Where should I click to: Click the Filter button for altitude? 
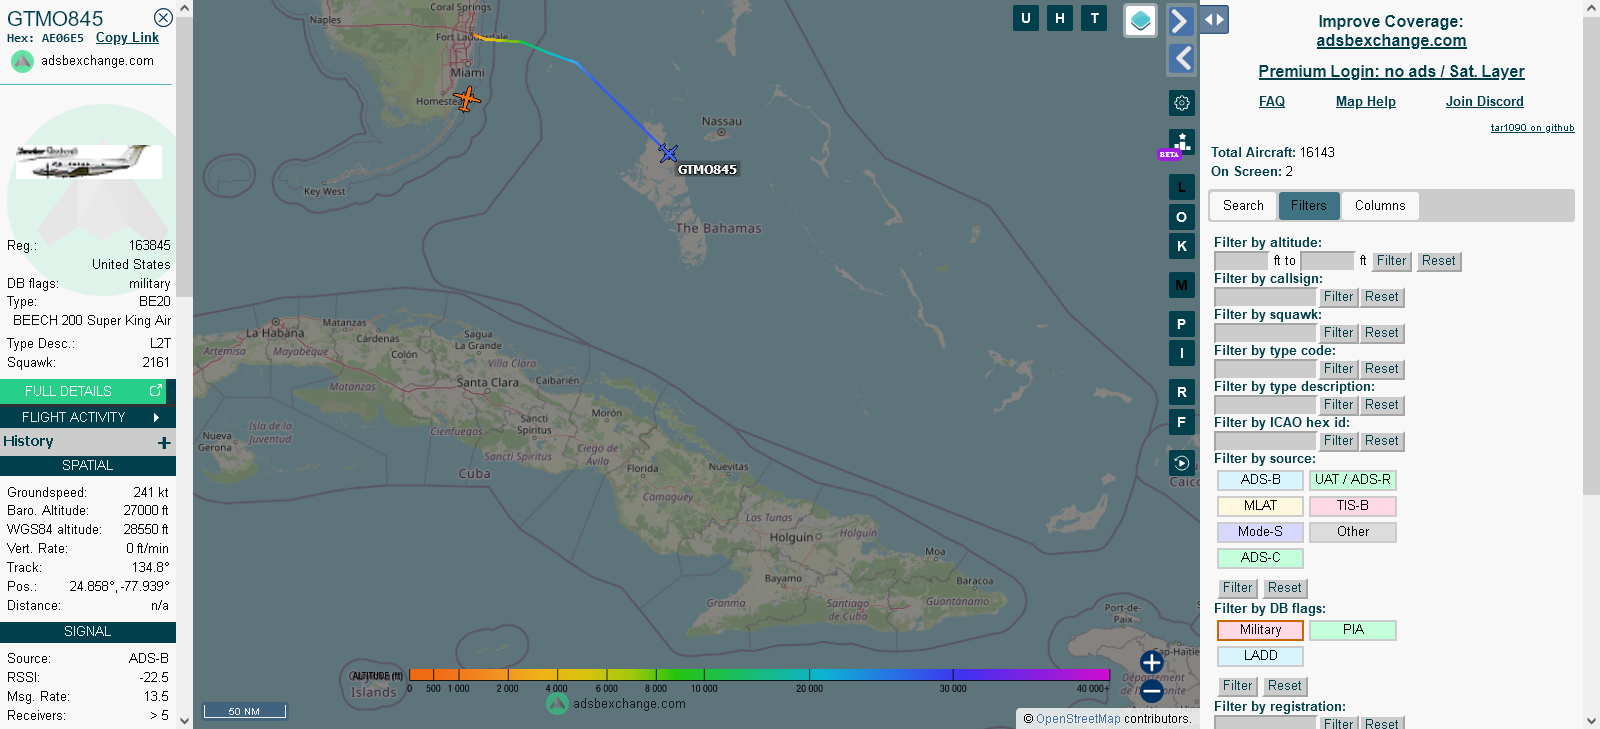pyautogui.click(x=1391, y=261)
